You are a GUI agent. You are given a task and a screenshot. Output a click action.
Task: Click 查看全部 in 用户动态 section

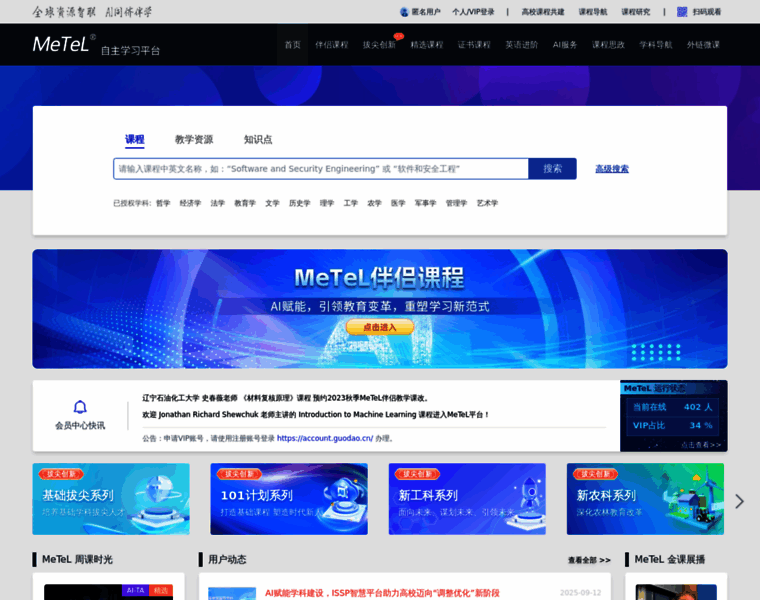[x=588, y=560]
